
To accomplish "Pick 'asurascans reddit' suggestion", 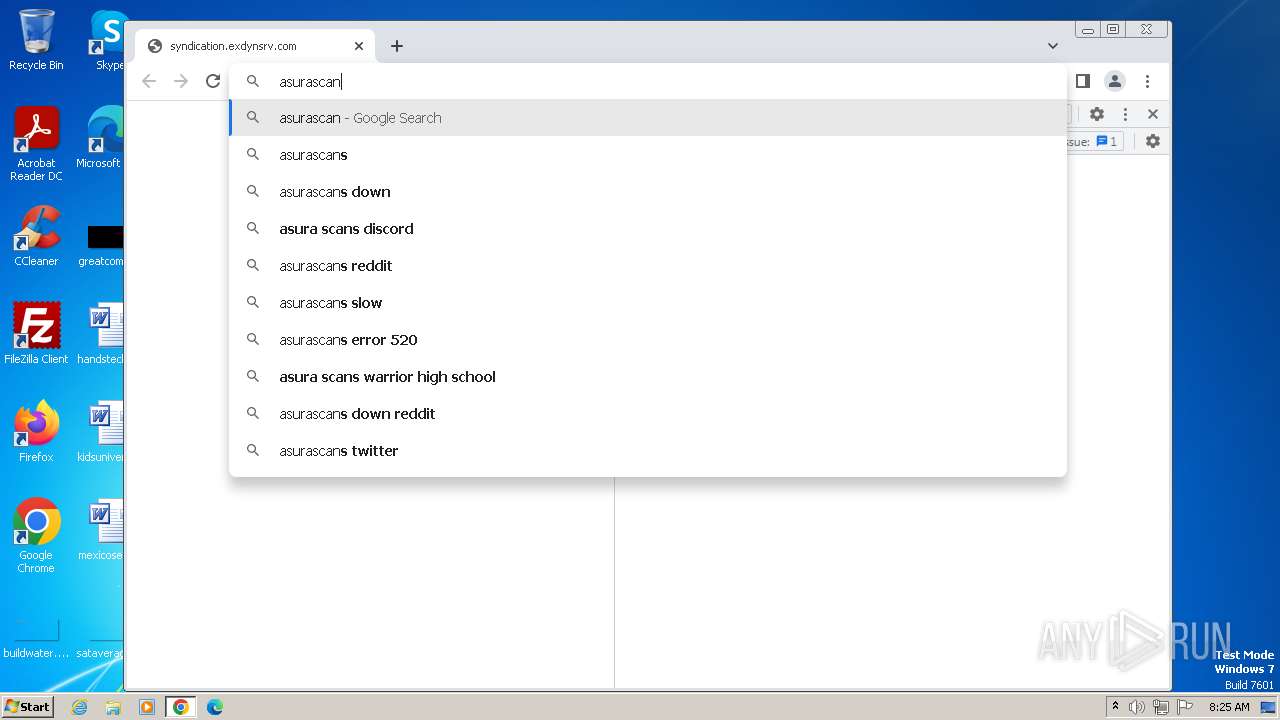I will point(648,266).
